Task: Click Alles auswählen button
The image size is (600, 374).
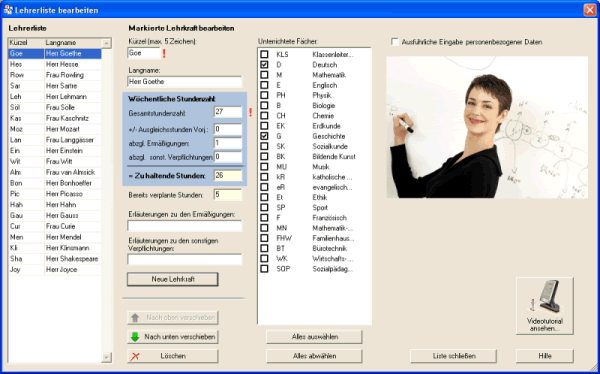Action: [x=314, y=337]
